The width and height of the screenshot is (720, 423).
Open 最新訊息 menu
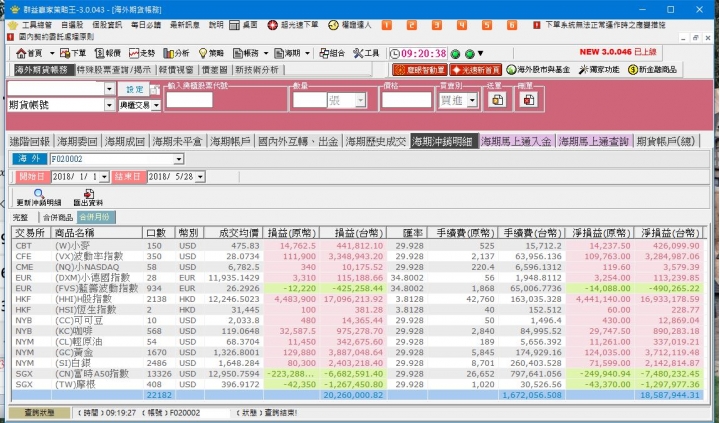[x=185, y=25]
